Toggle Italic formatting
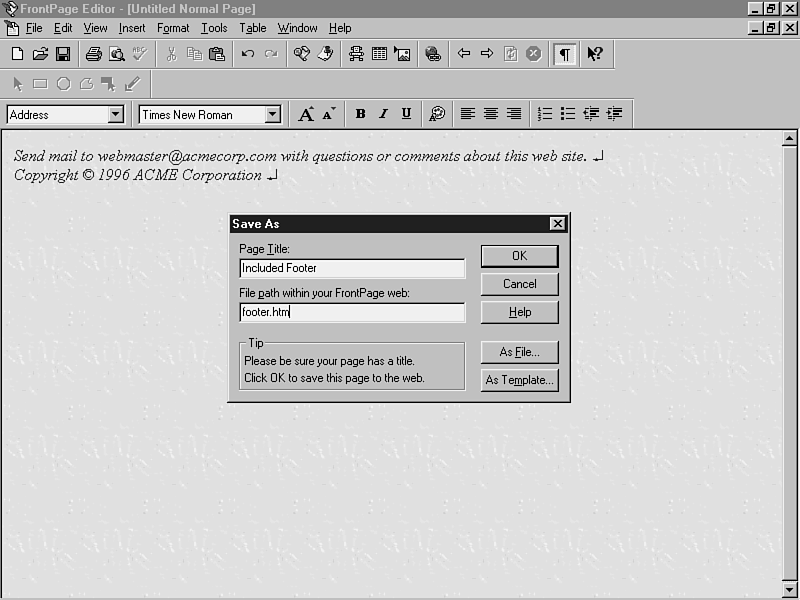The width and height of the screenshot is (800, 600). click(x=383, y=114)
